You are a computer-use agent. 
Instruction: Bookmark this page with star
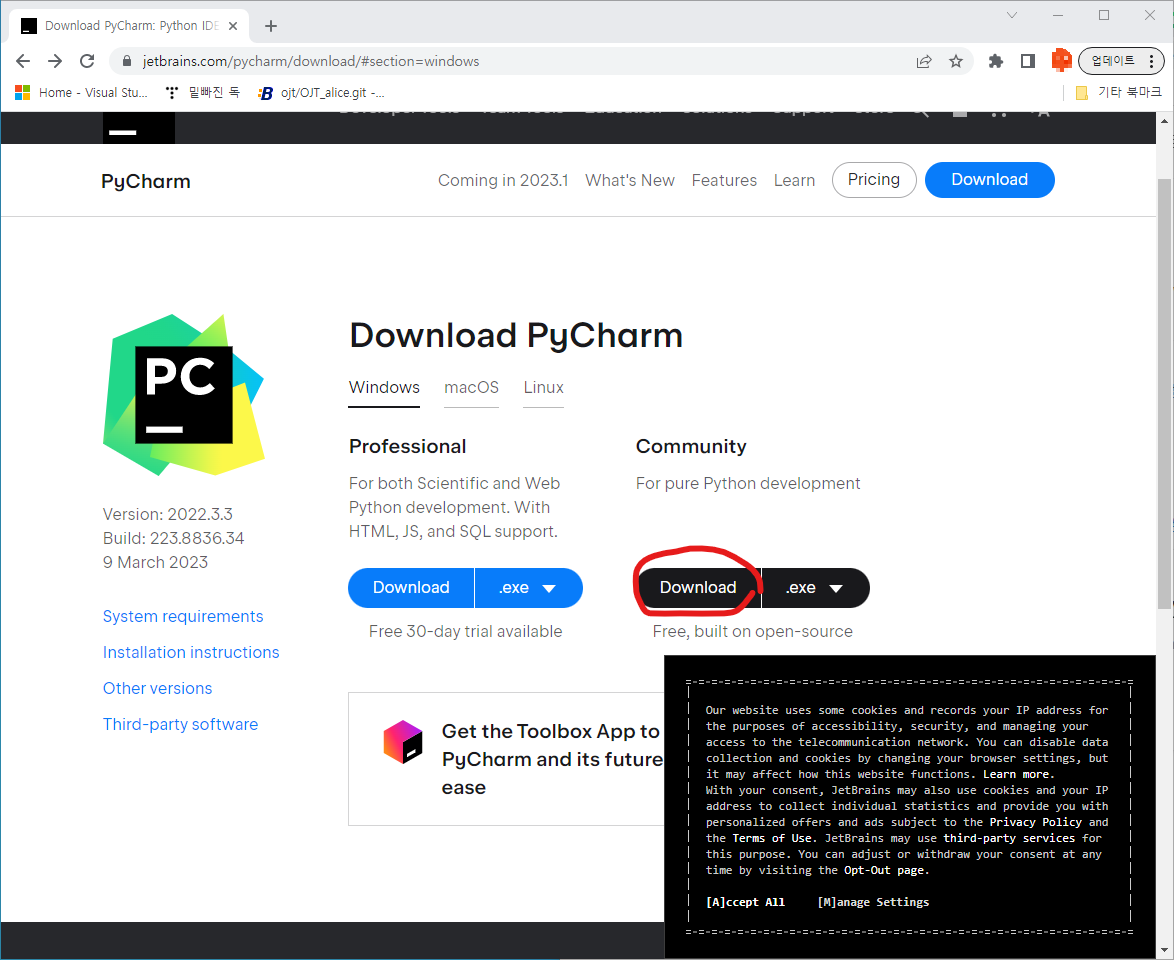[x=956, y=61]
